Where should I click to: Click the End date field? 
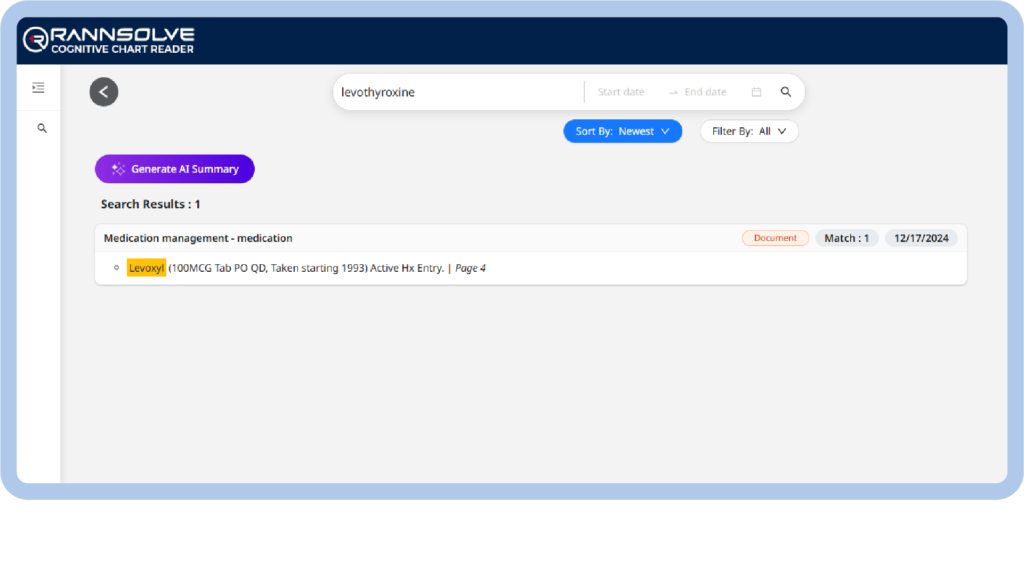point(705,92)
